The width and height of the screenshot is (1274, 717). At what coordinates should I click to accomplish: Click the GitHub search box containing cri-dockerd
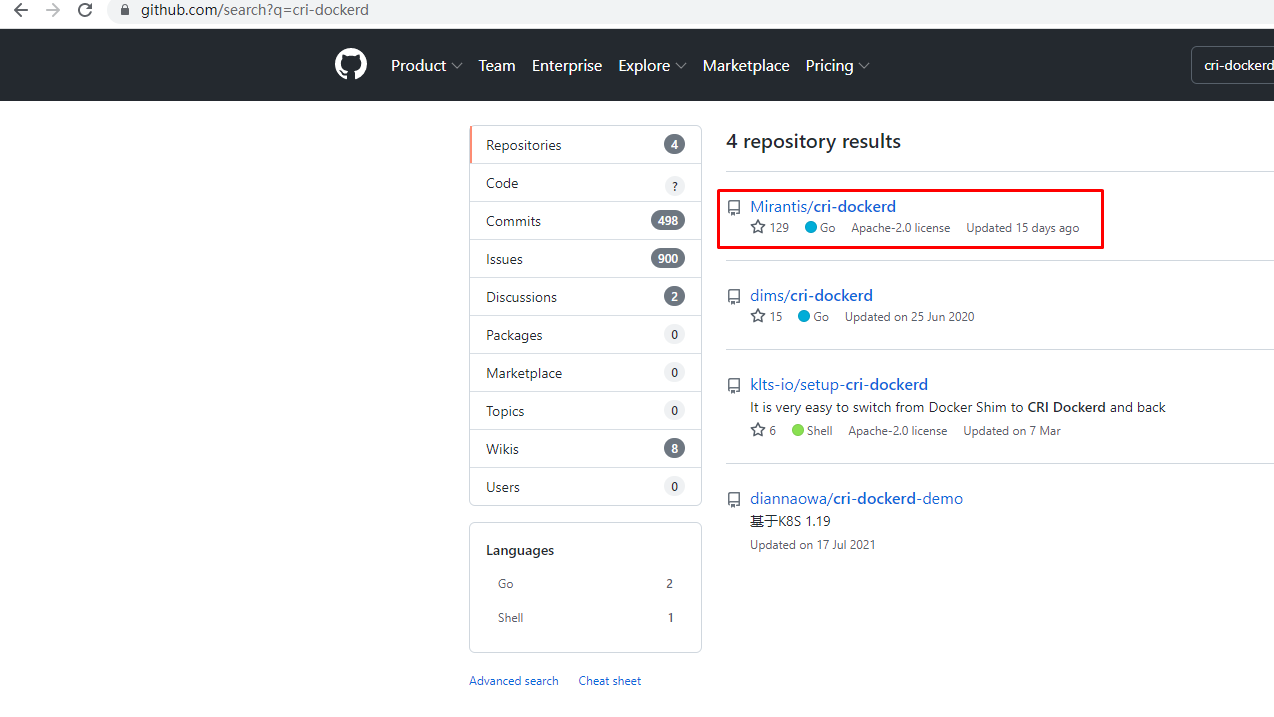point(1236,66)
